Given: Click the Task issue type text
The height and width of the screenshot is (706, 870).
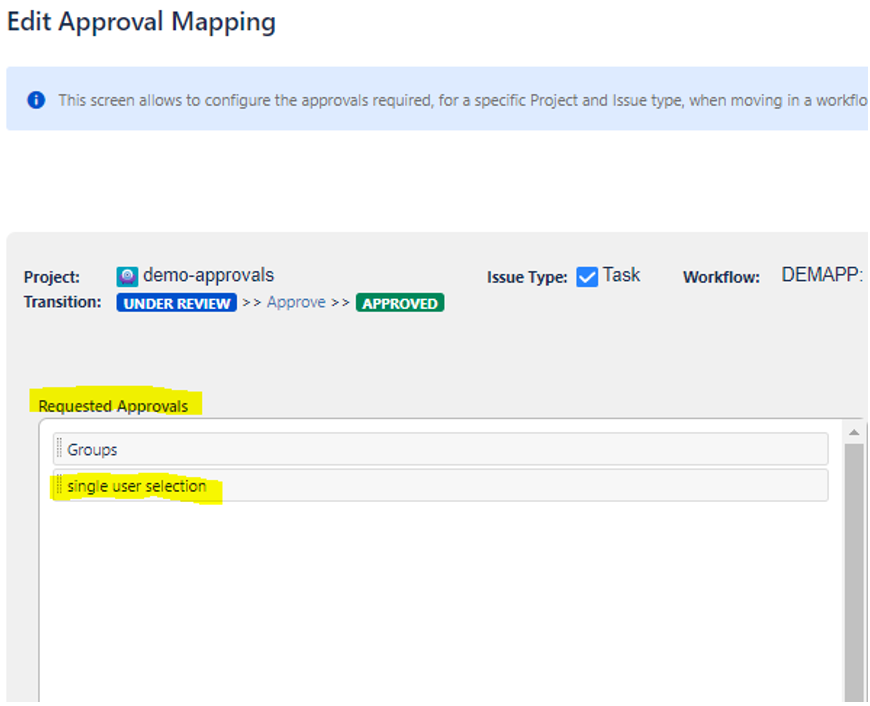Looking at the screenshot, I should point(621,275).
